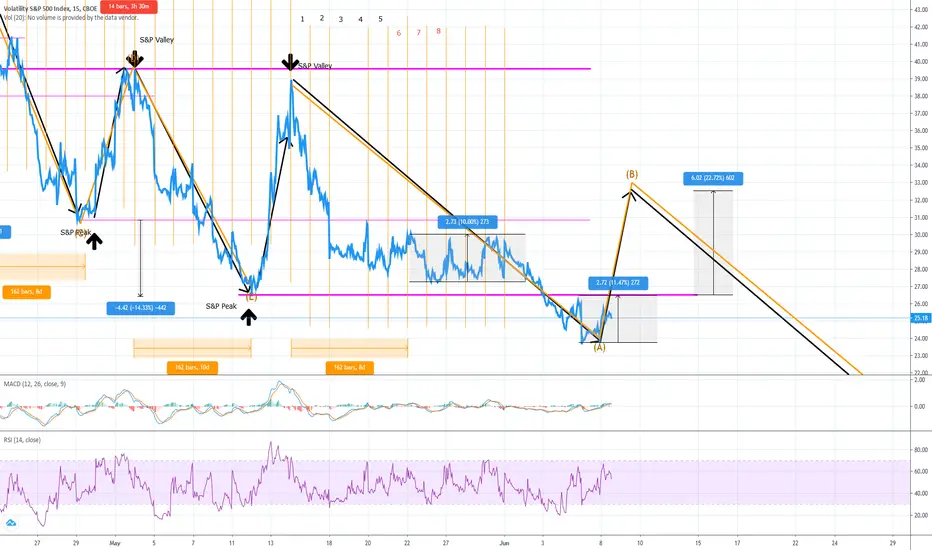The width and height of the screenshot is (932, 550).
Task: Click date 10 on the time axis
Action: click(x=640, y=543)
